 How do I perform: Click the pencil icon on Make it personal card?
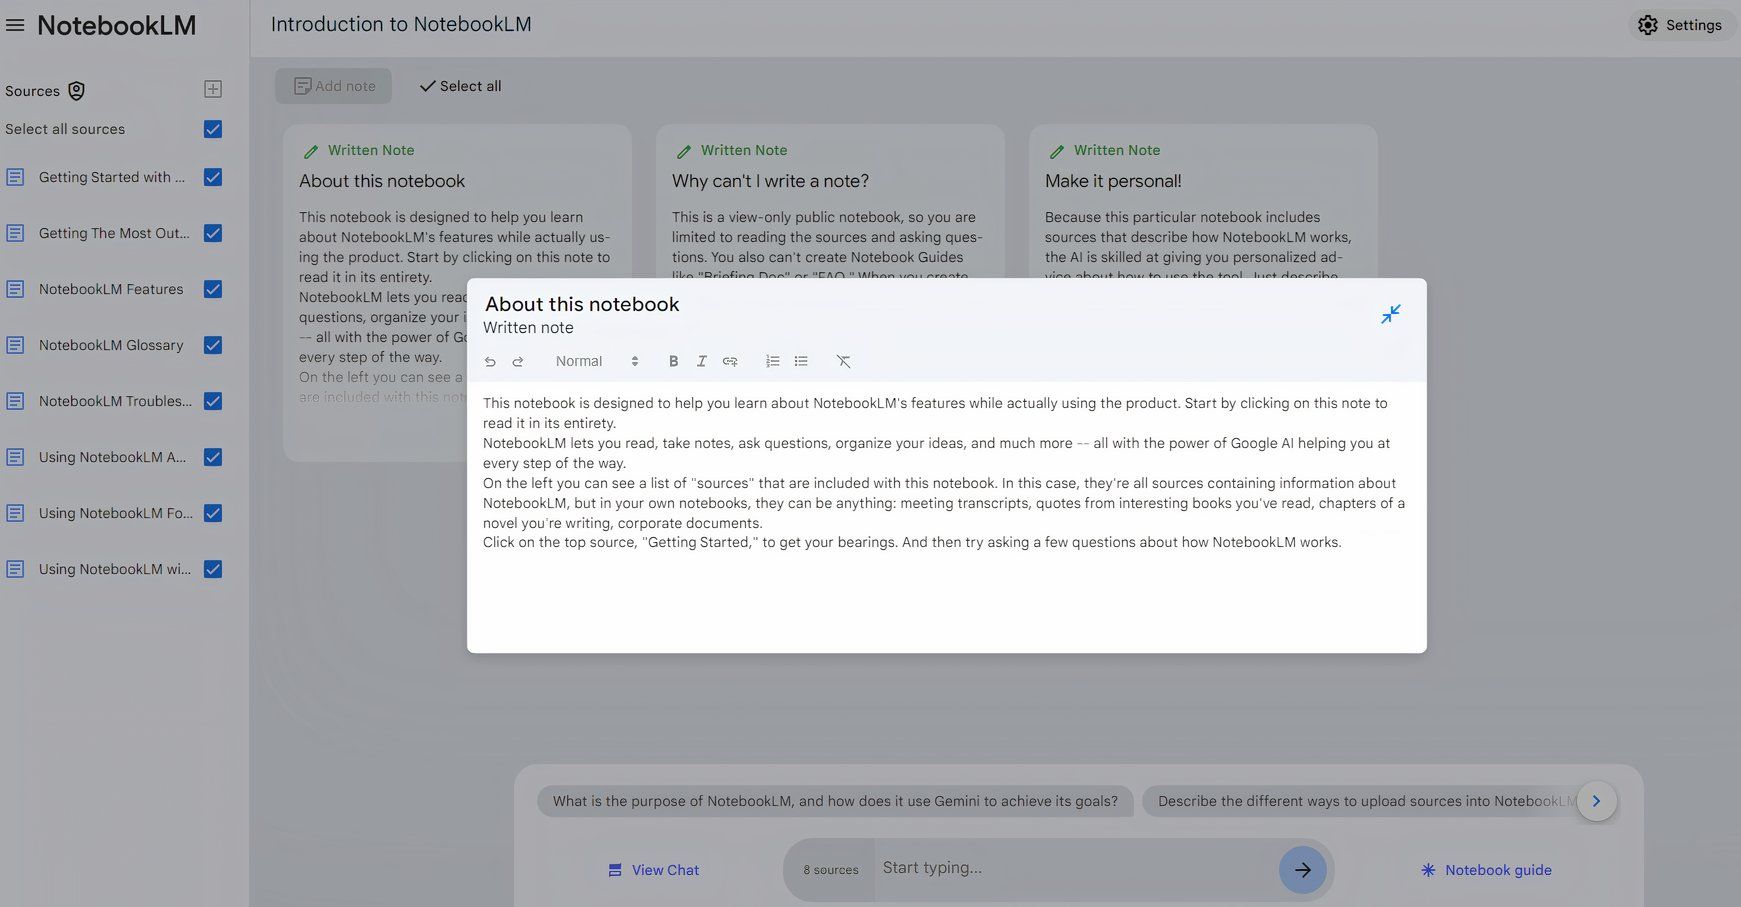[x=1057, y=151]
